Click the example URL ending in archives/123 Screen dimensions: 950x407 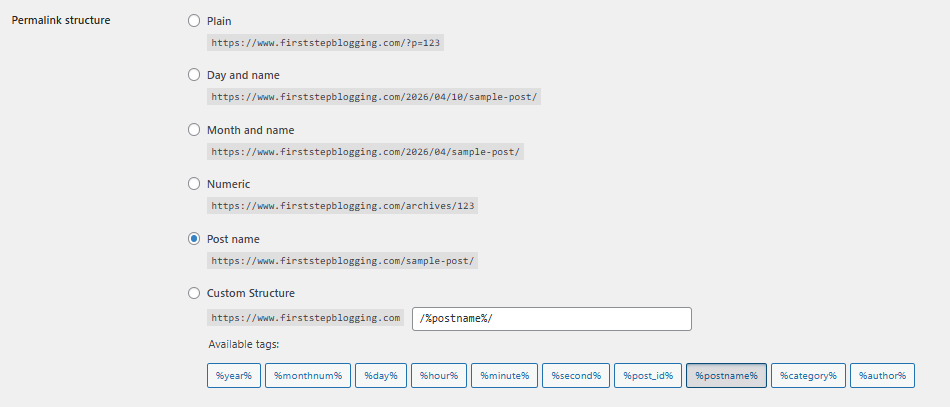coord(342,206)
